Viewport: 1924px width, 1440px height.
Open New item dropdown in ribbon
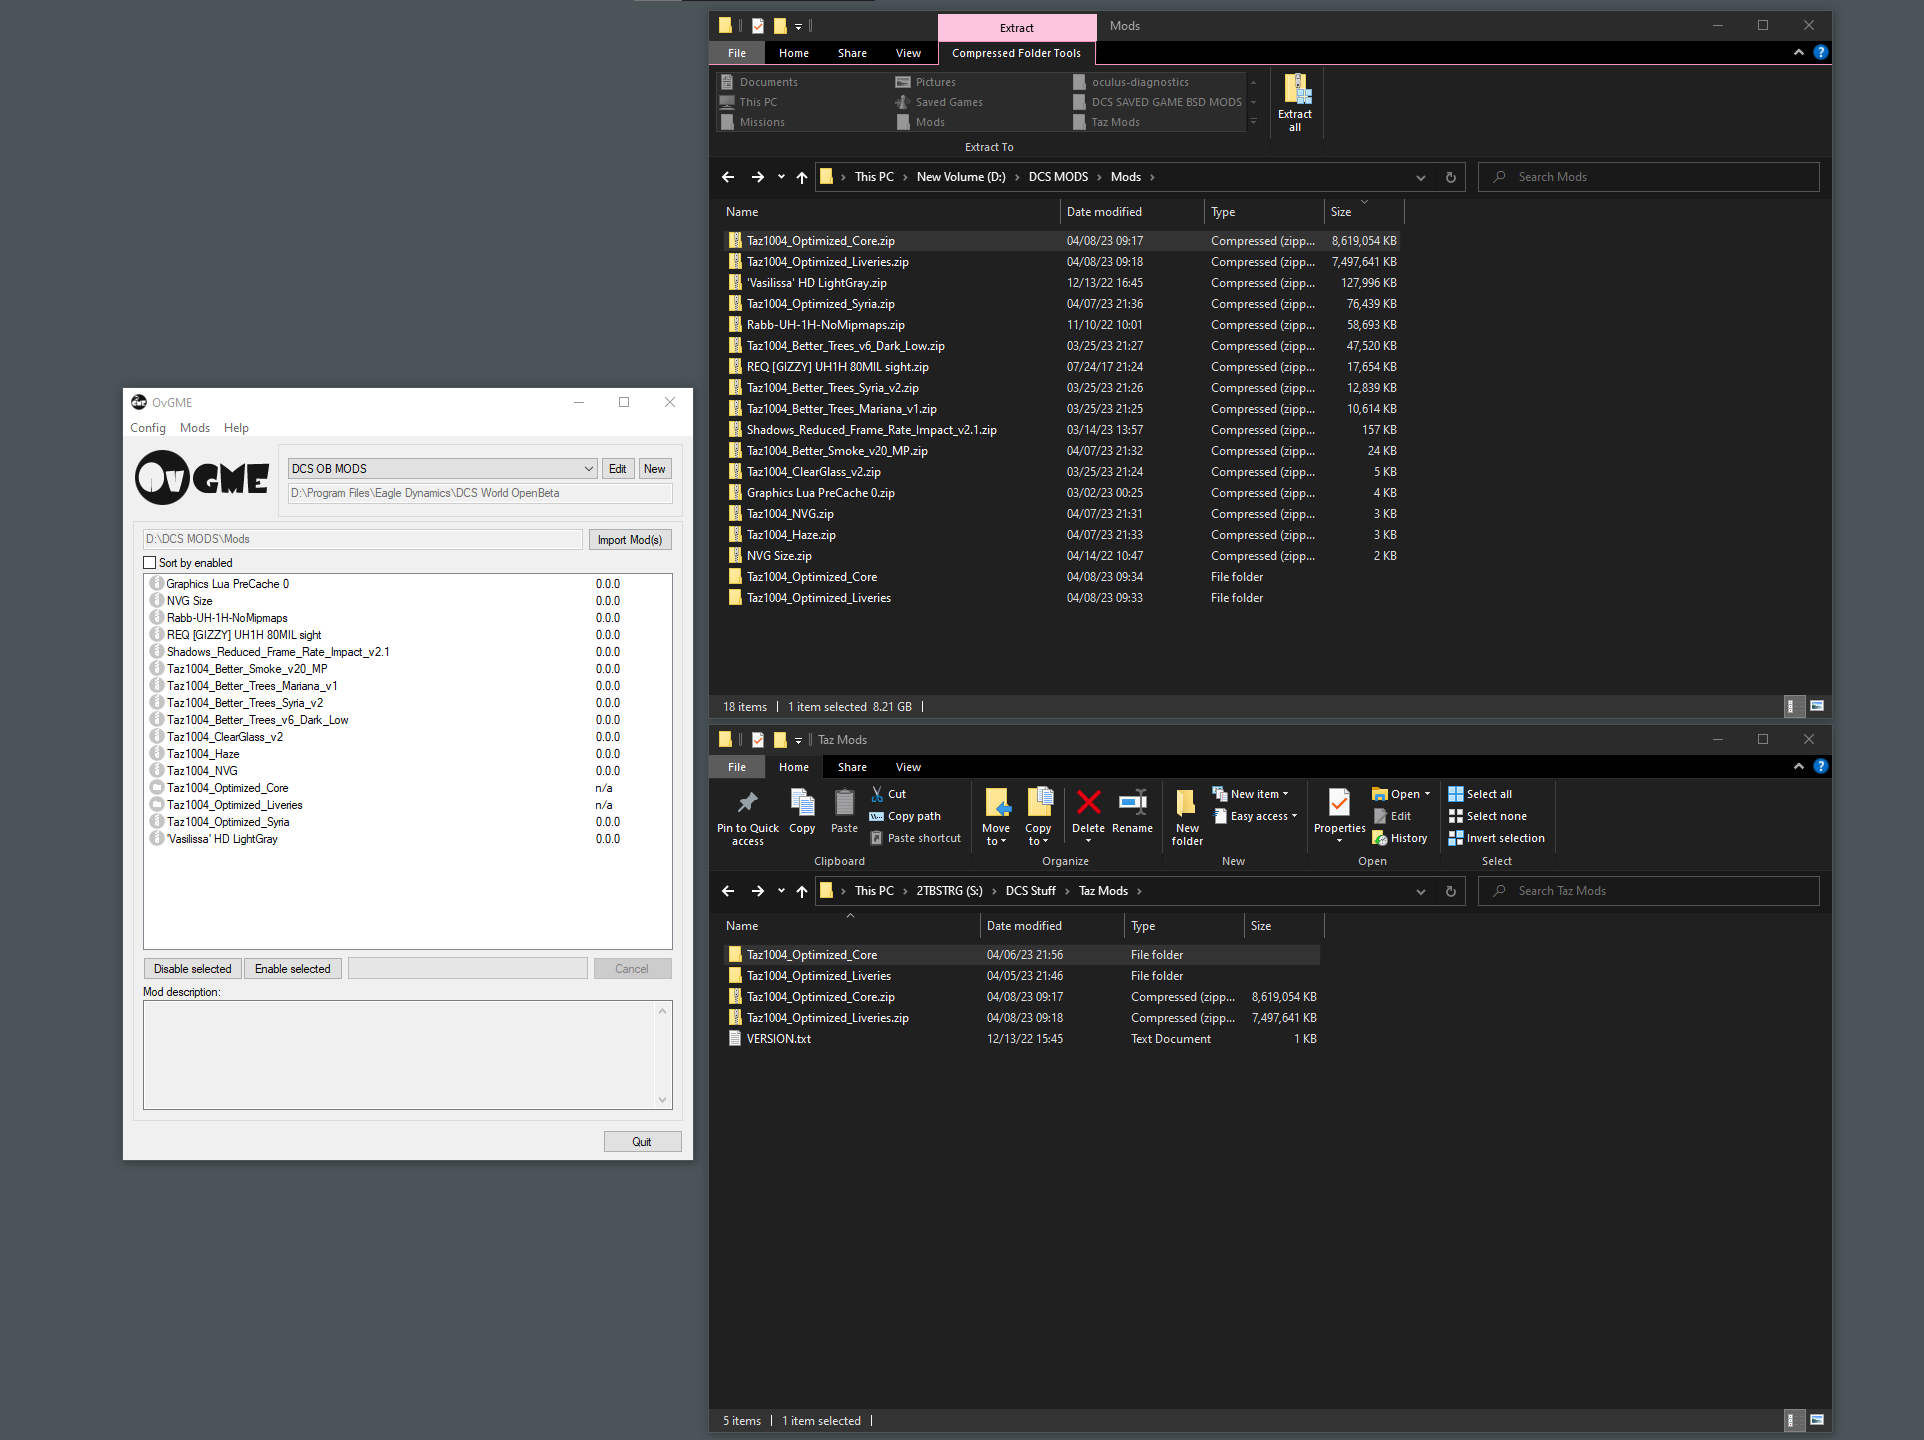pos(1250,794)
